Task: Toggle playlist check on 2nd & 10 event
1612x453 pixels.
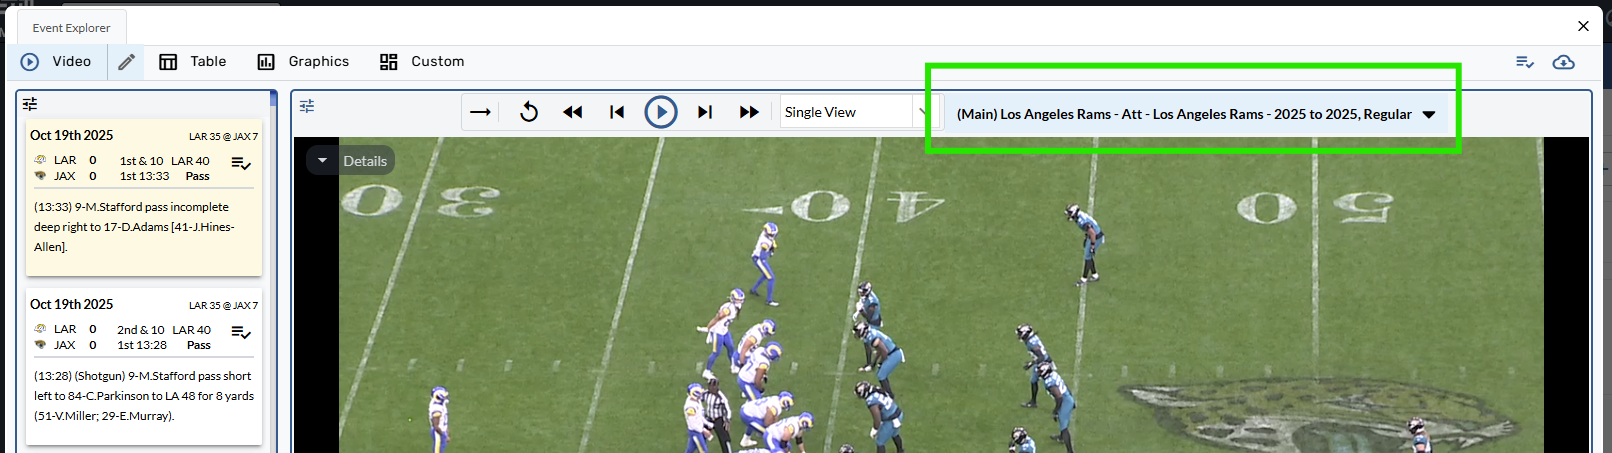Action: point(241,333)
